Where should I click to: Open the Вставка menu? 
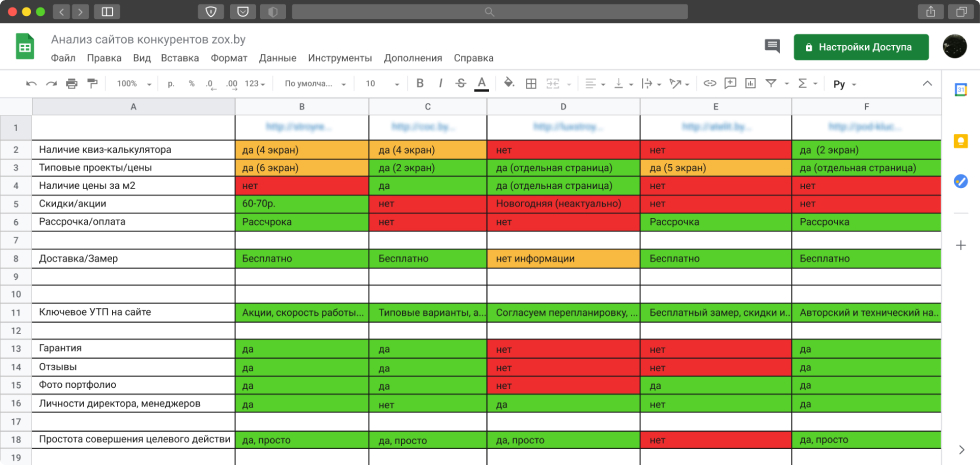180,58
